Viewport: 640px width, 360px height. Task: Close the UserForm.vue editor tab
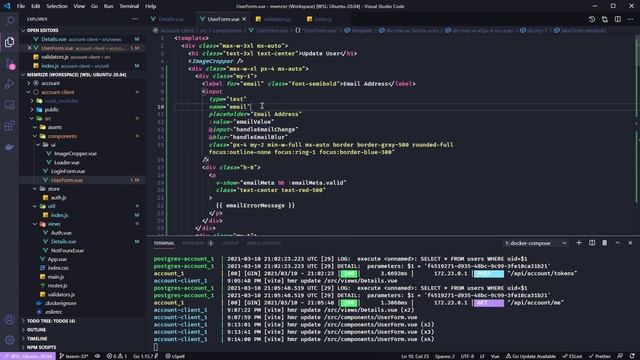244,19
